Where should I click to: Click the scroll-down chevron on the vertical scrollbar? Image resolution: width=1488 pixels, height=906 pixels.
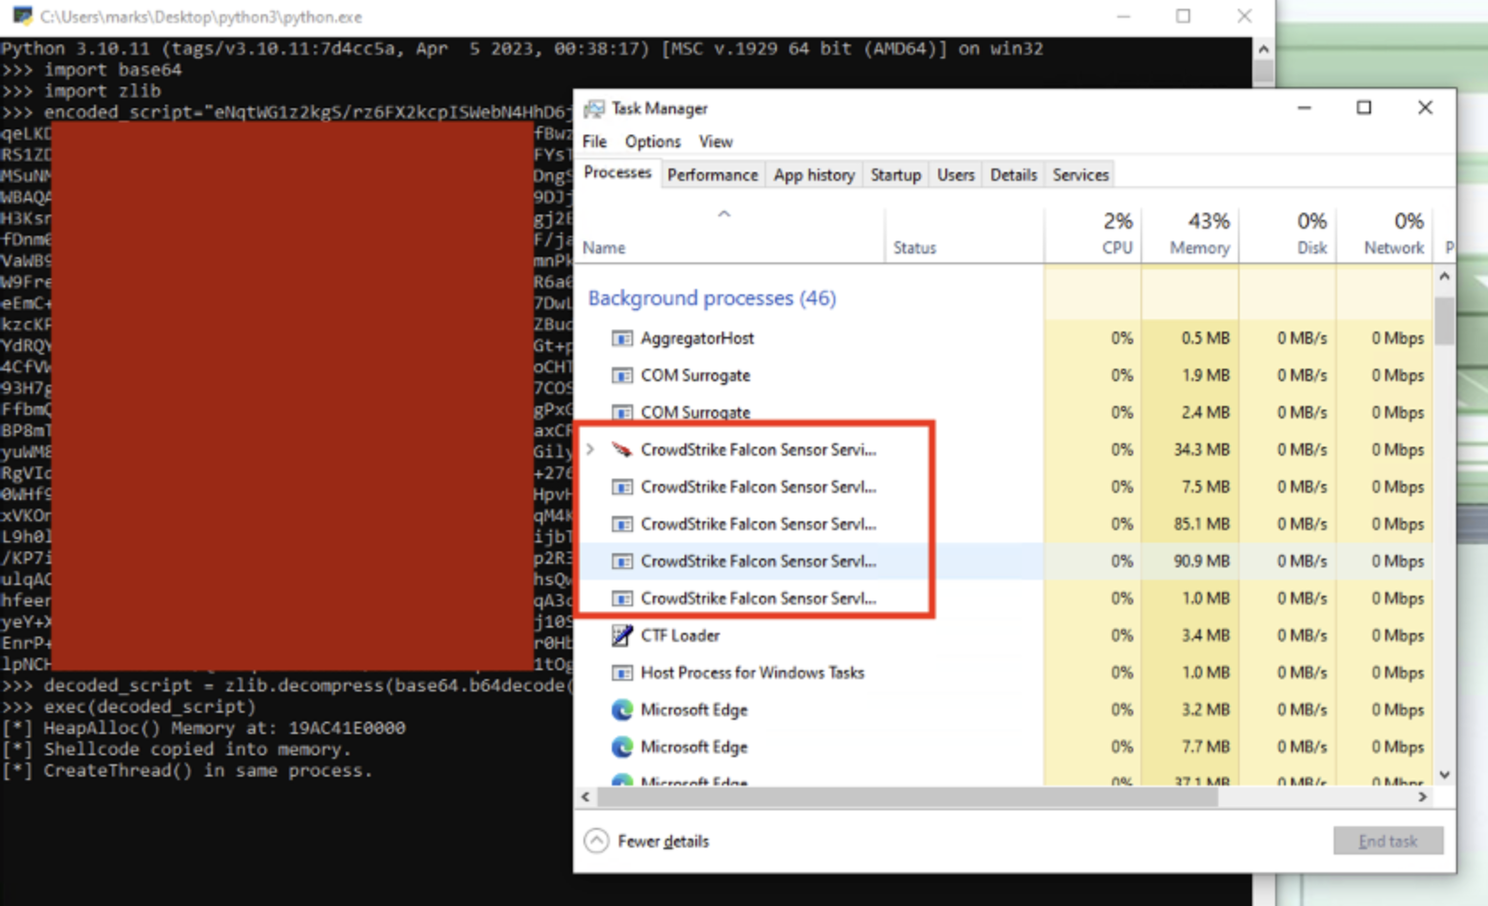click(1444, 774)
